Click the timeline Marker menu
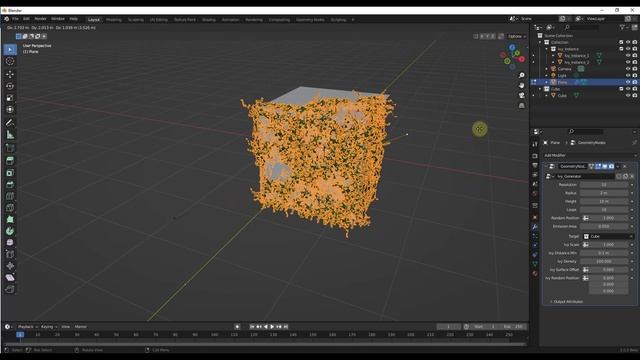Screen dimensions: 640x360 (80, 327)
